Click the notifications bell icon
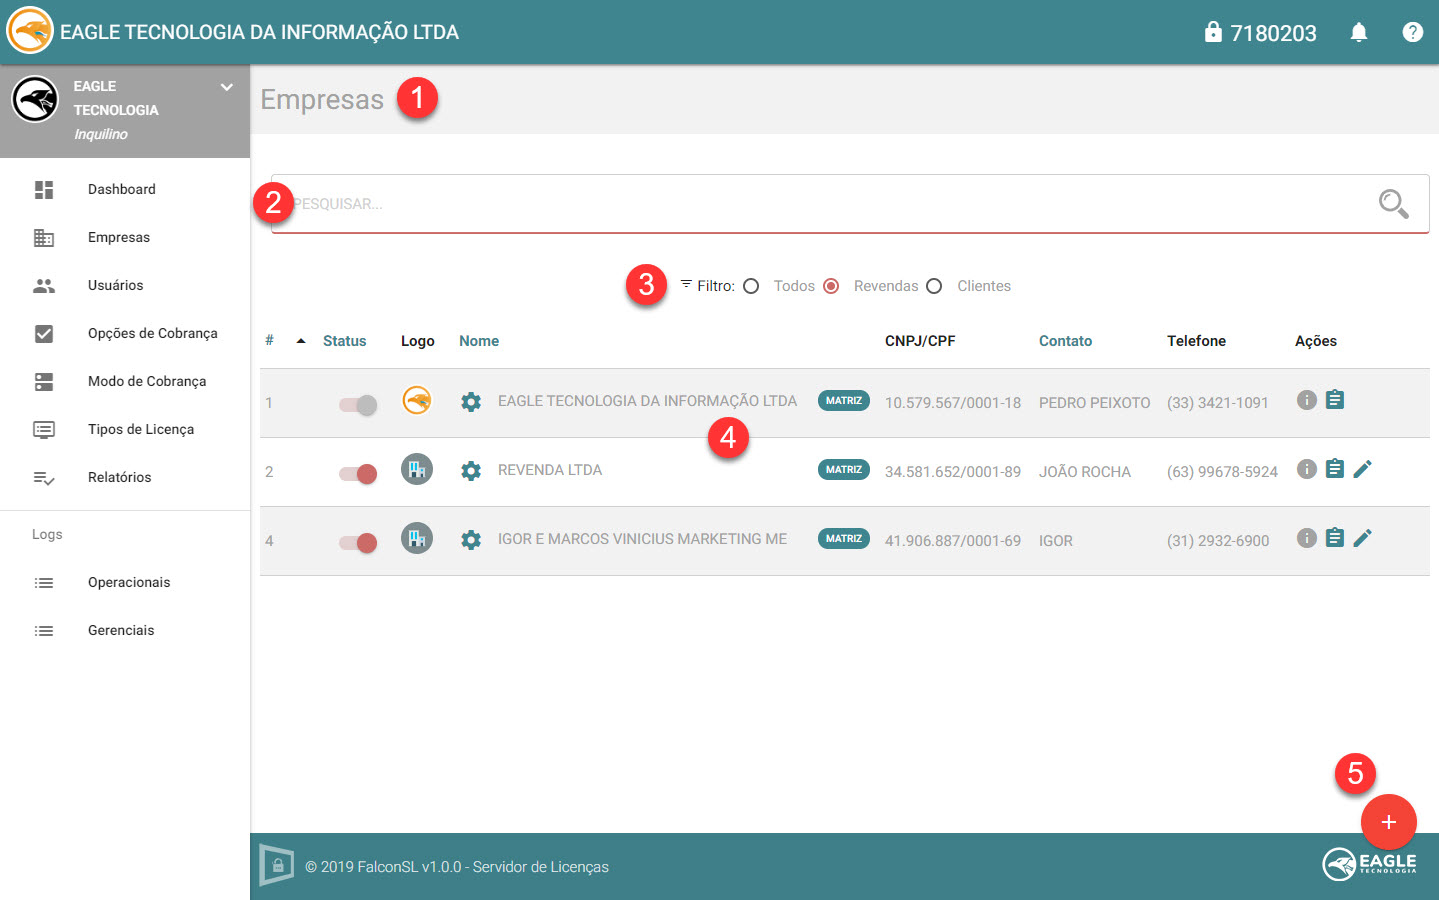1439x900 pixels. [1358, 33]
